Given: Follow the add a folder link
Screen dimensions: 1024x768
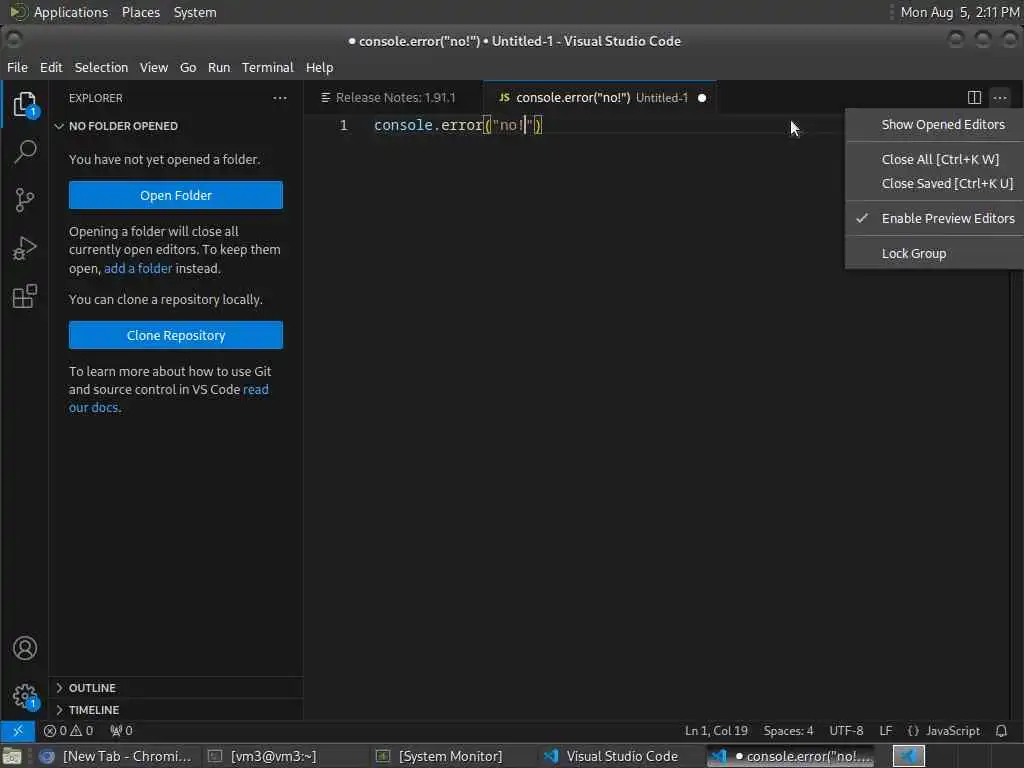Looking at the screenshot, I should coord(138,268).
